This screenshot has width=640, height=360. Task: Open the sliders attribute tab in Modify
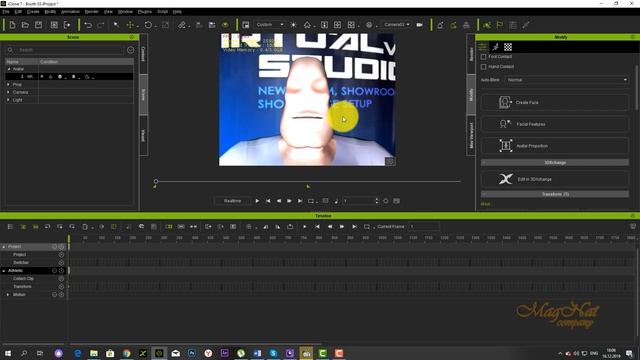tap(483, 47)
